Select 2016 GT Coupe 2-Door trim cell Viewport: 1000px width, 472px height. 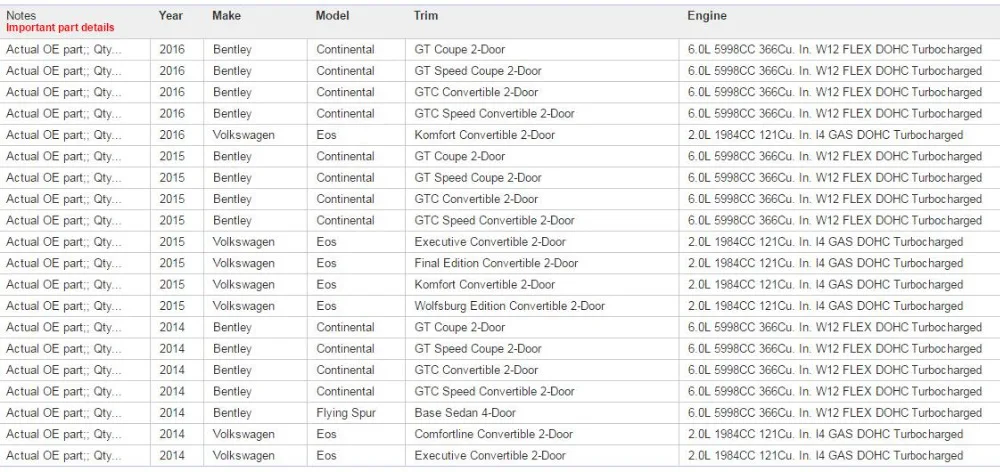coord(460,50)
